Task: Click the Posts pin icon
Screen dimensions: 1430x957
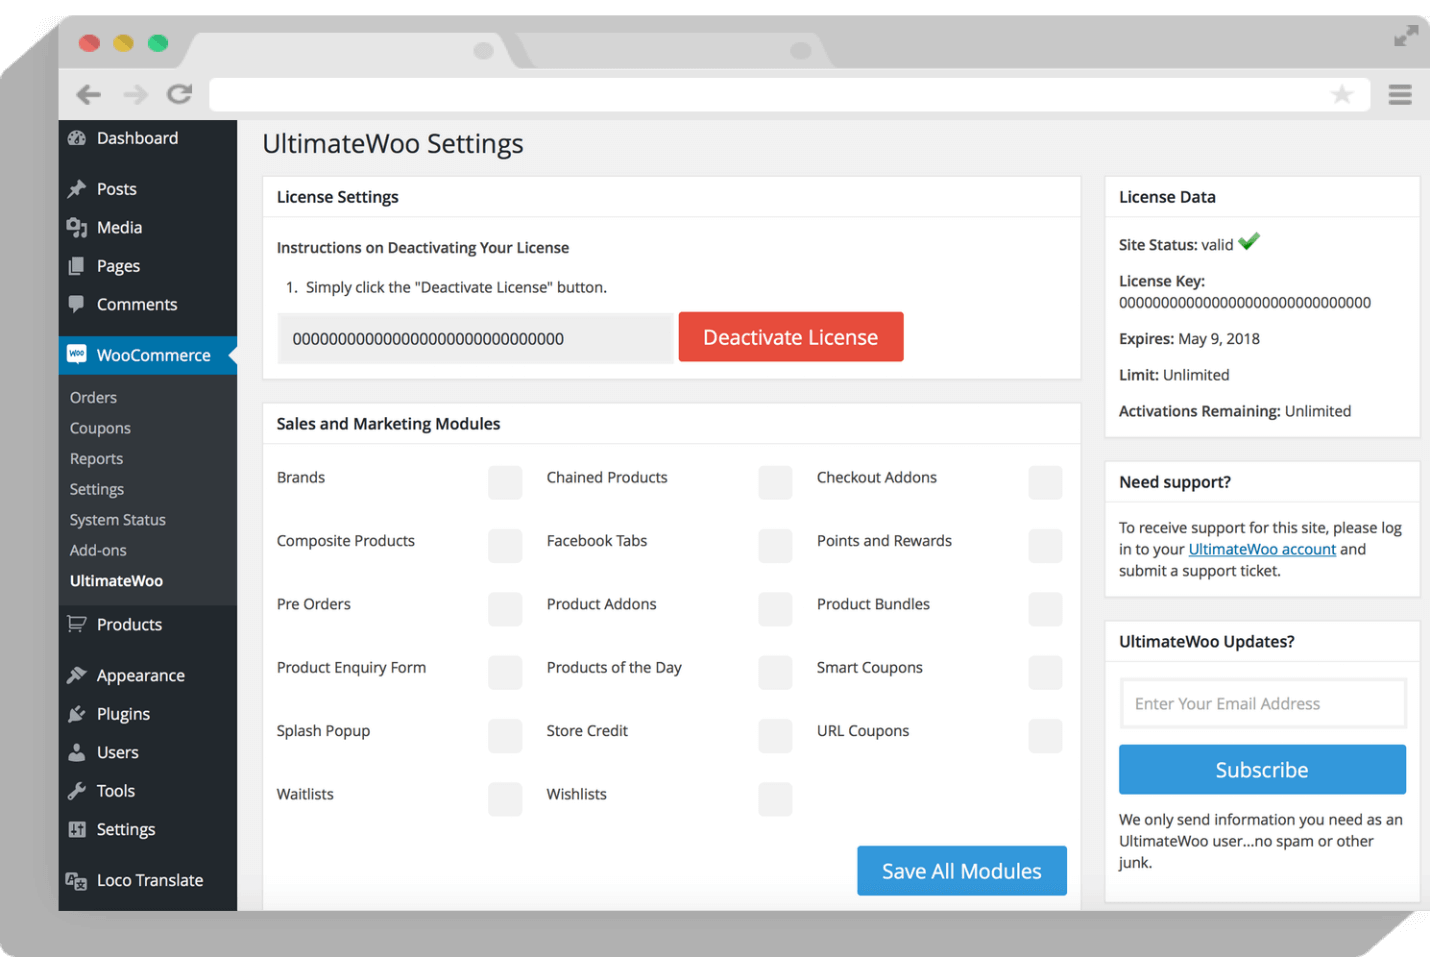Action: click(x=77, y=189)
